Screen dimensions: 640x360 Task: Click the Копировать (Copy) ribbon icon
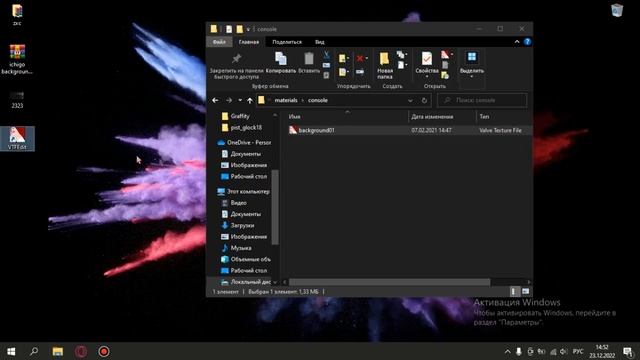[280, 62]
